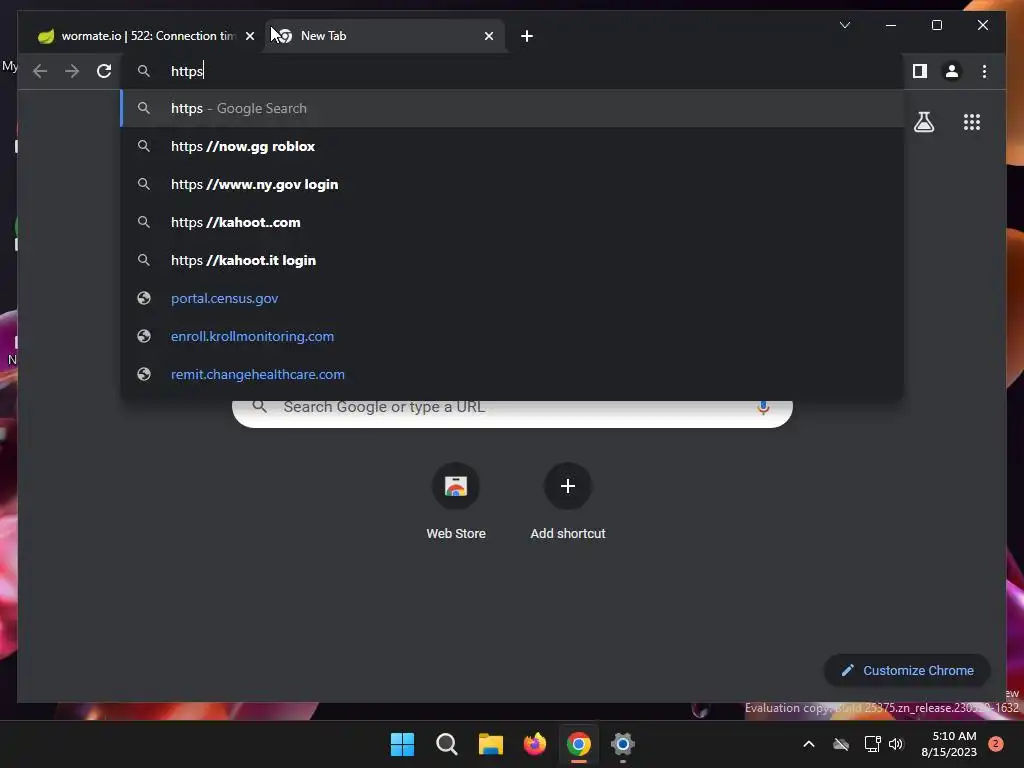Open the notification badge
Image resolution: width=1024 pixels, height=768 pixels.
[x=995, y=744]
